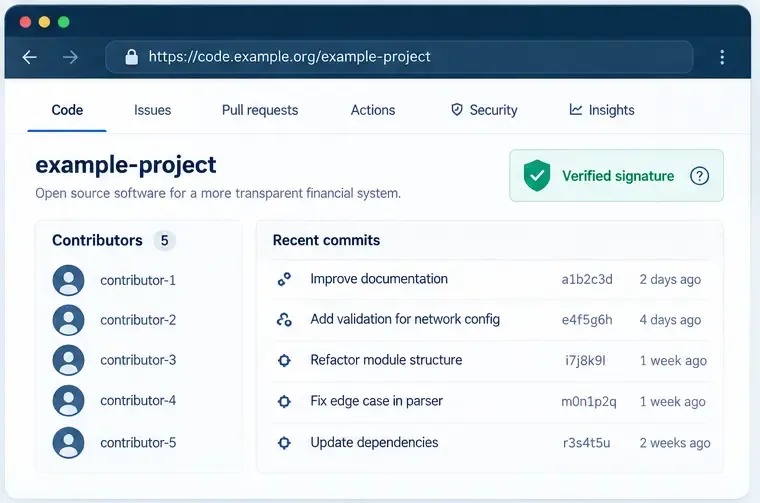
Task: Open the Refactor module structure commit
Action: coord(386,360)
